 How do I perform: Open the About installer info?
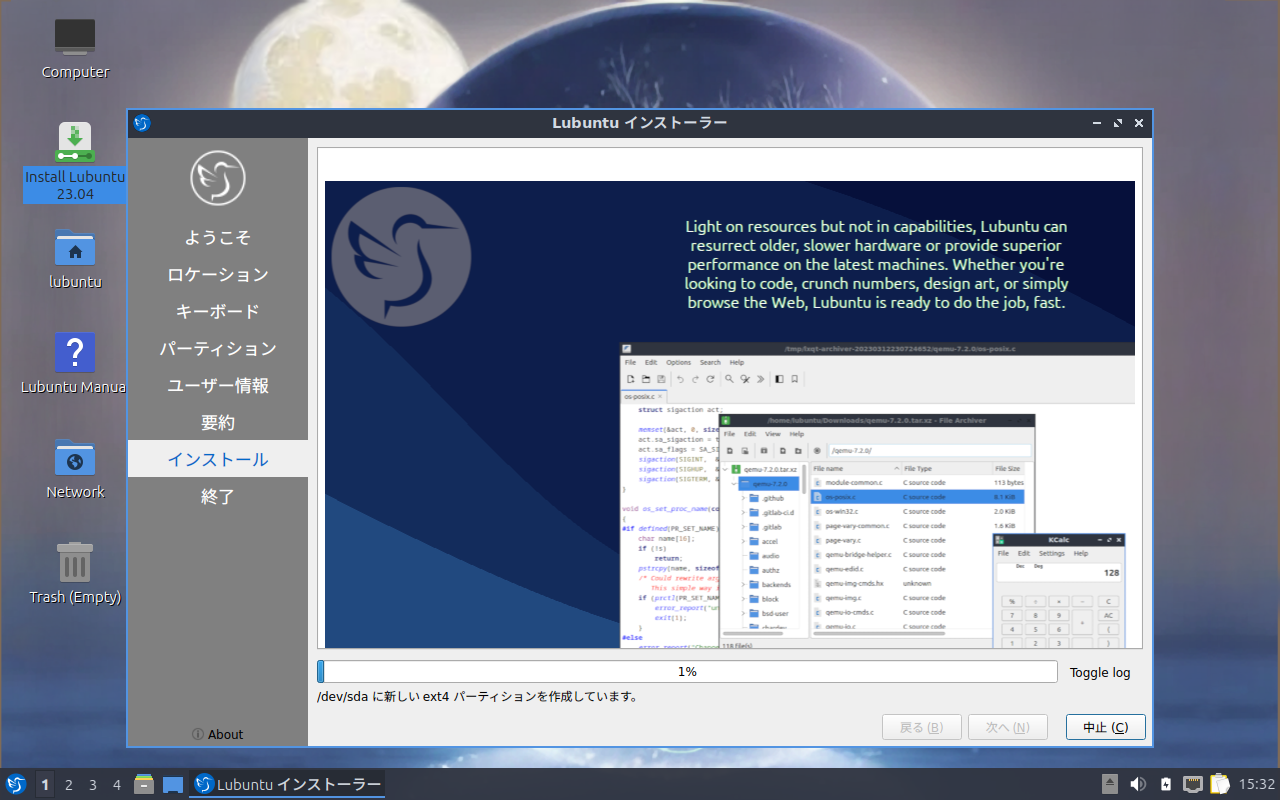[218, 734]
